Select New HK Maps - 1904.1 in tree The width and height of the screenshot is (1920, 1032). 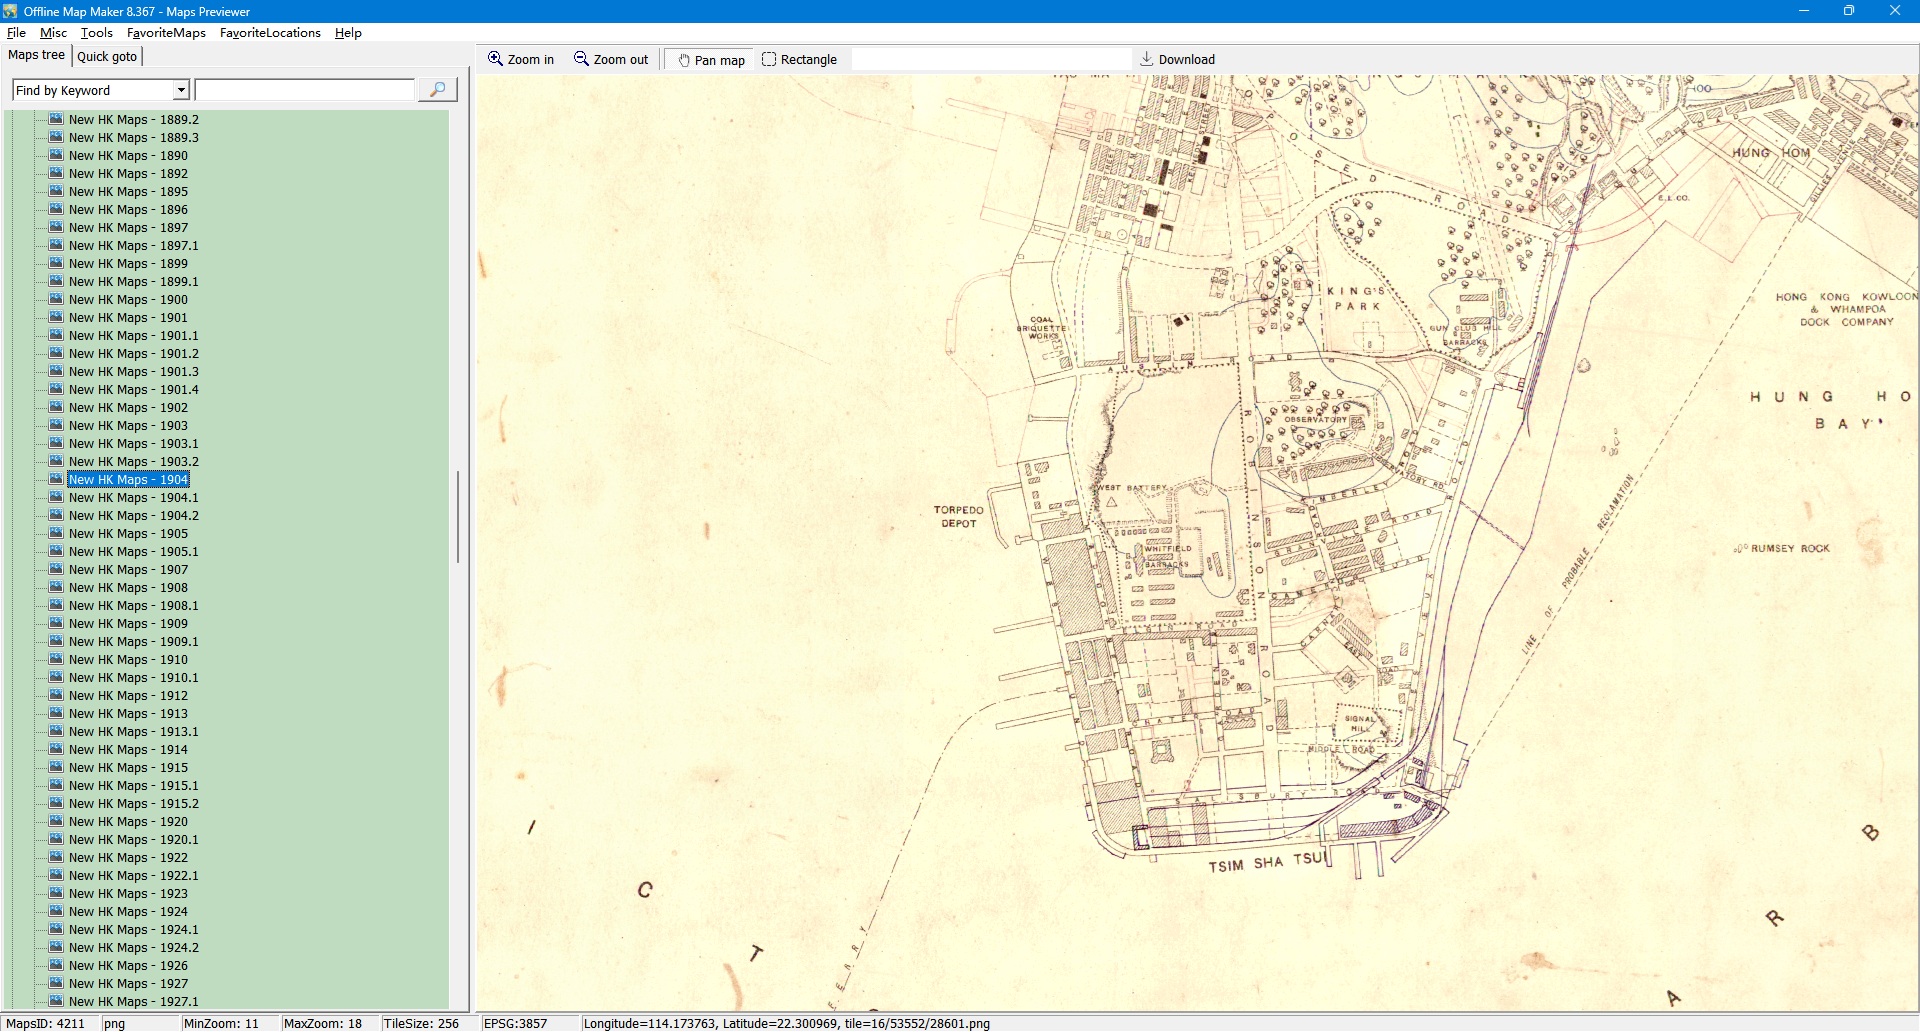pos(133,497)
